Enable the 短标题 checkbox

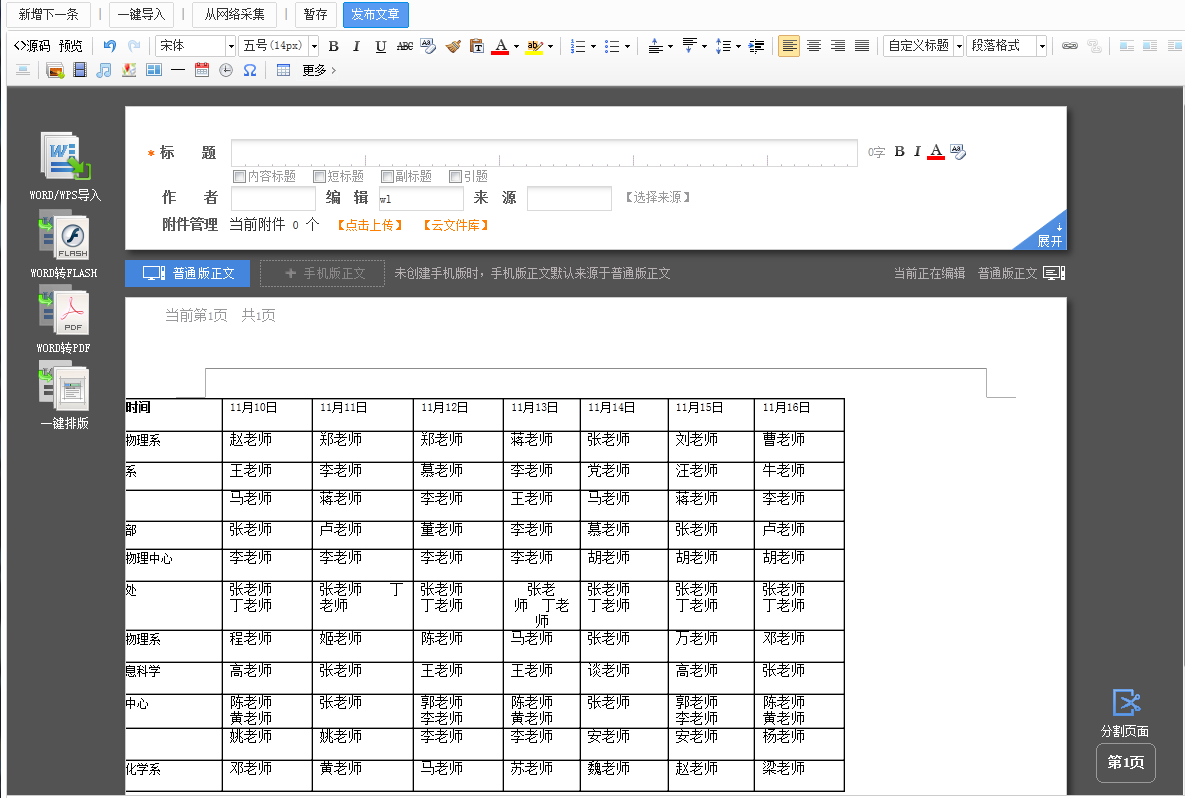(320, 177)
